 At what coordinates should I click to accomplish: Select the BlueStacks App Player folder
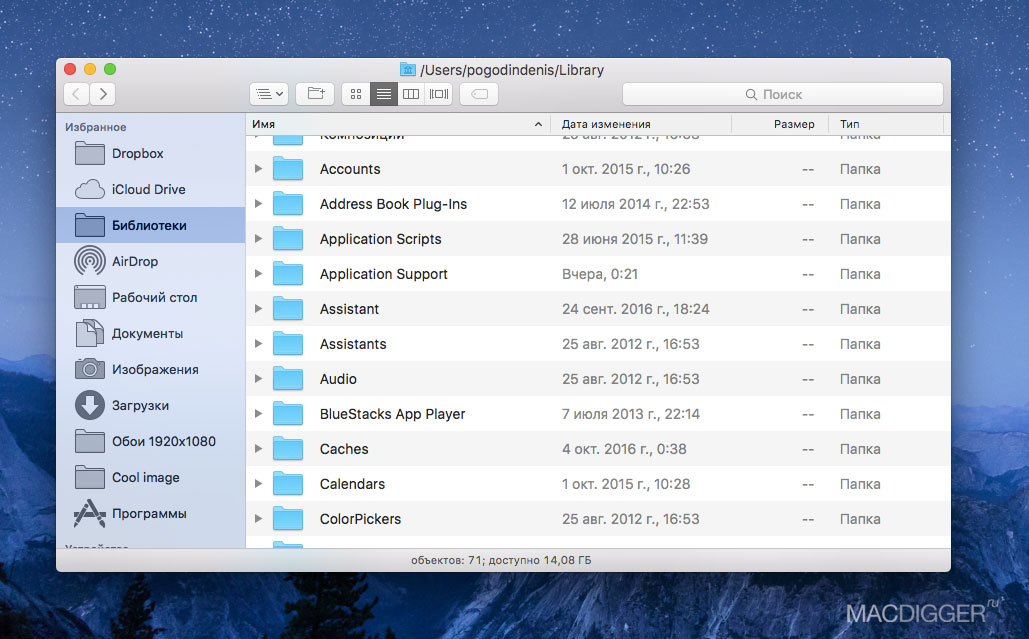tap(390, 414)
